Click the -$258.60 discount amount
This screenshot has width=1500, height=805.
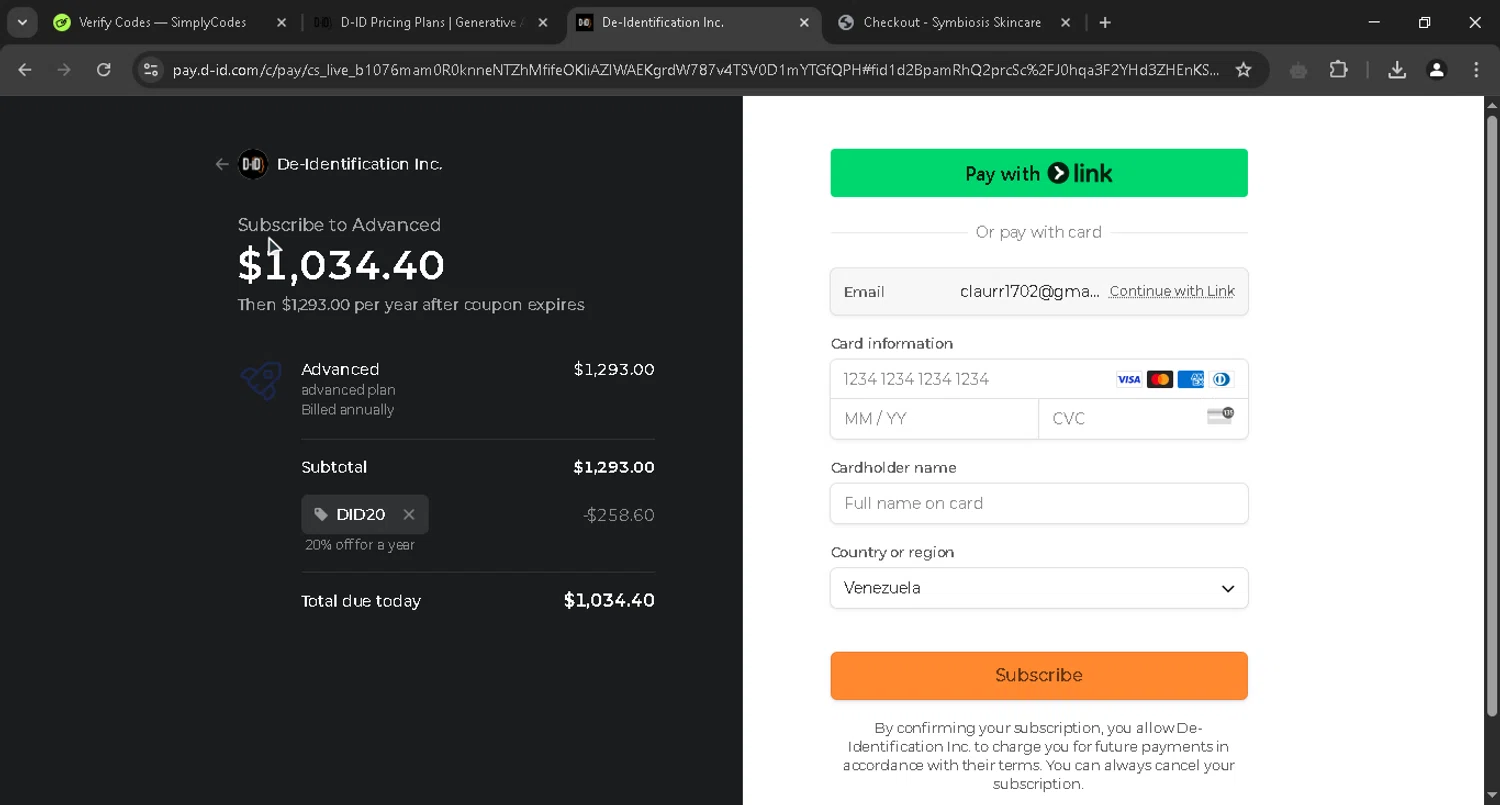tap(618, 515)
